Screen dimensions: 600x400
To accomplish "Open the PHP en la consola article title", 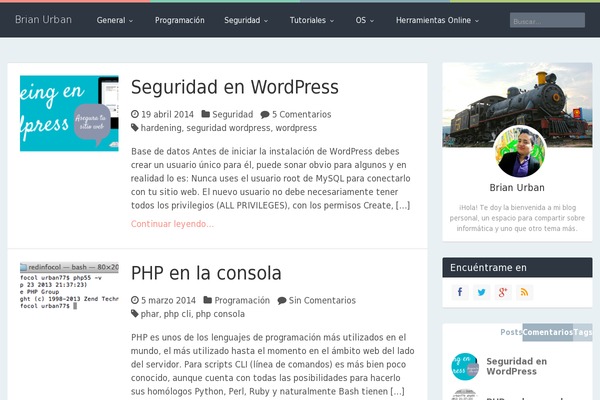I will coord(206,273).
